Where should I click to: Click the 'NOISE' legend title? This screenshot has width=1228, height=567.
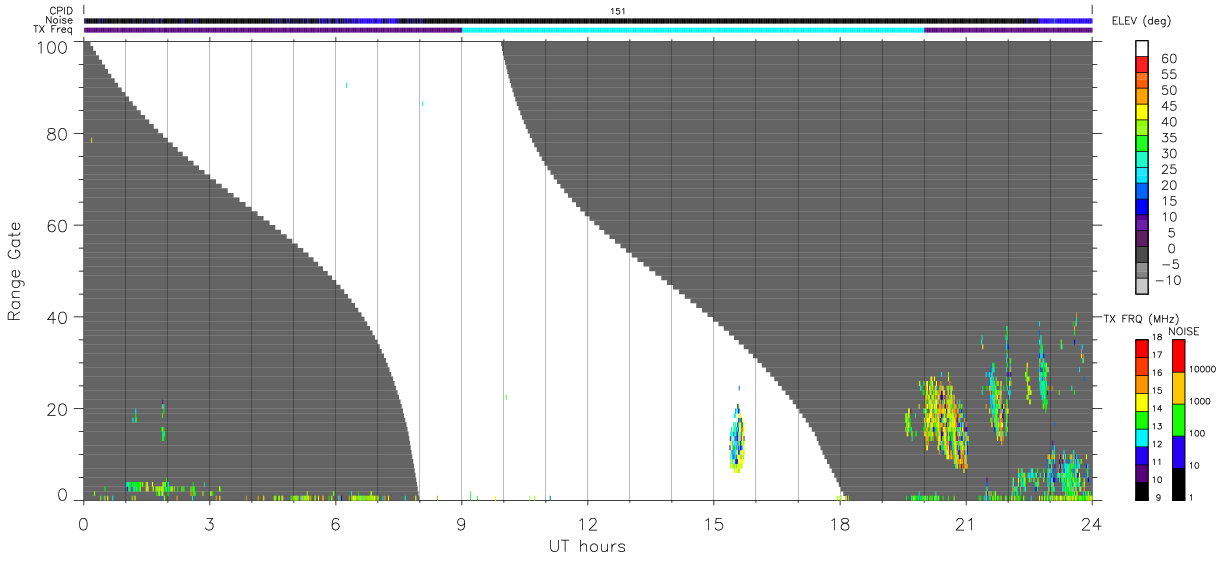[1184, 331]
